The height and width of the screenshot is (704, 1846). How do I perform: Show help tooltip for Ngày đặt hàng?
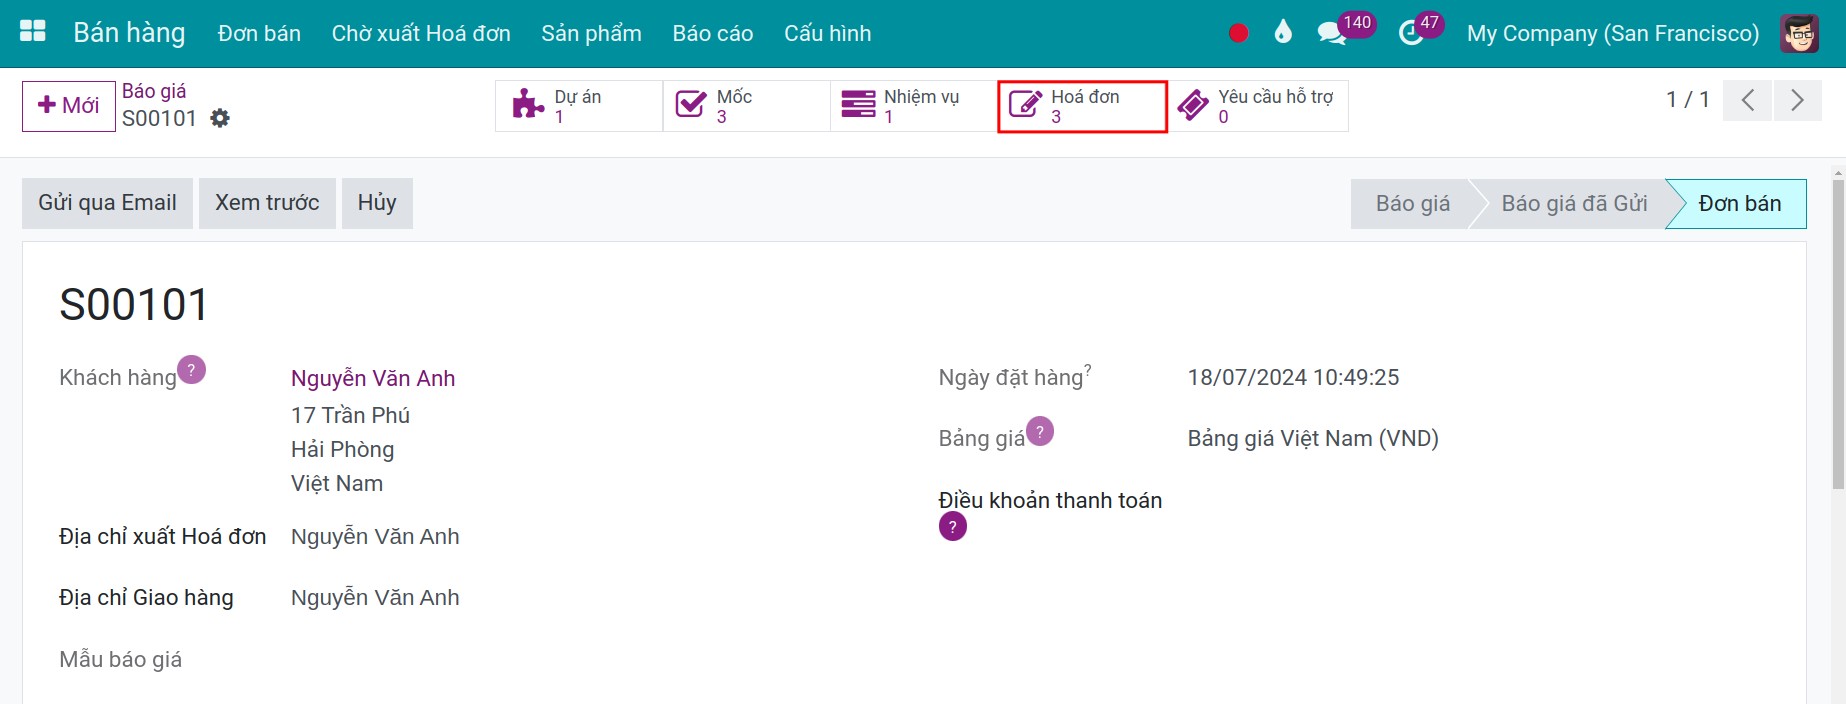pos(1088,369)
